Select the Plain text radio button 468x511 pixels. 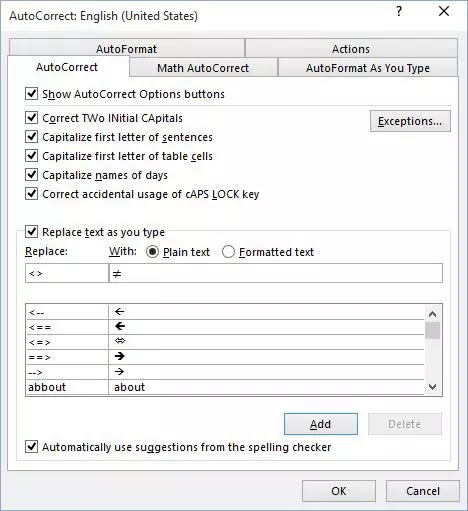(x=152, y=252)
